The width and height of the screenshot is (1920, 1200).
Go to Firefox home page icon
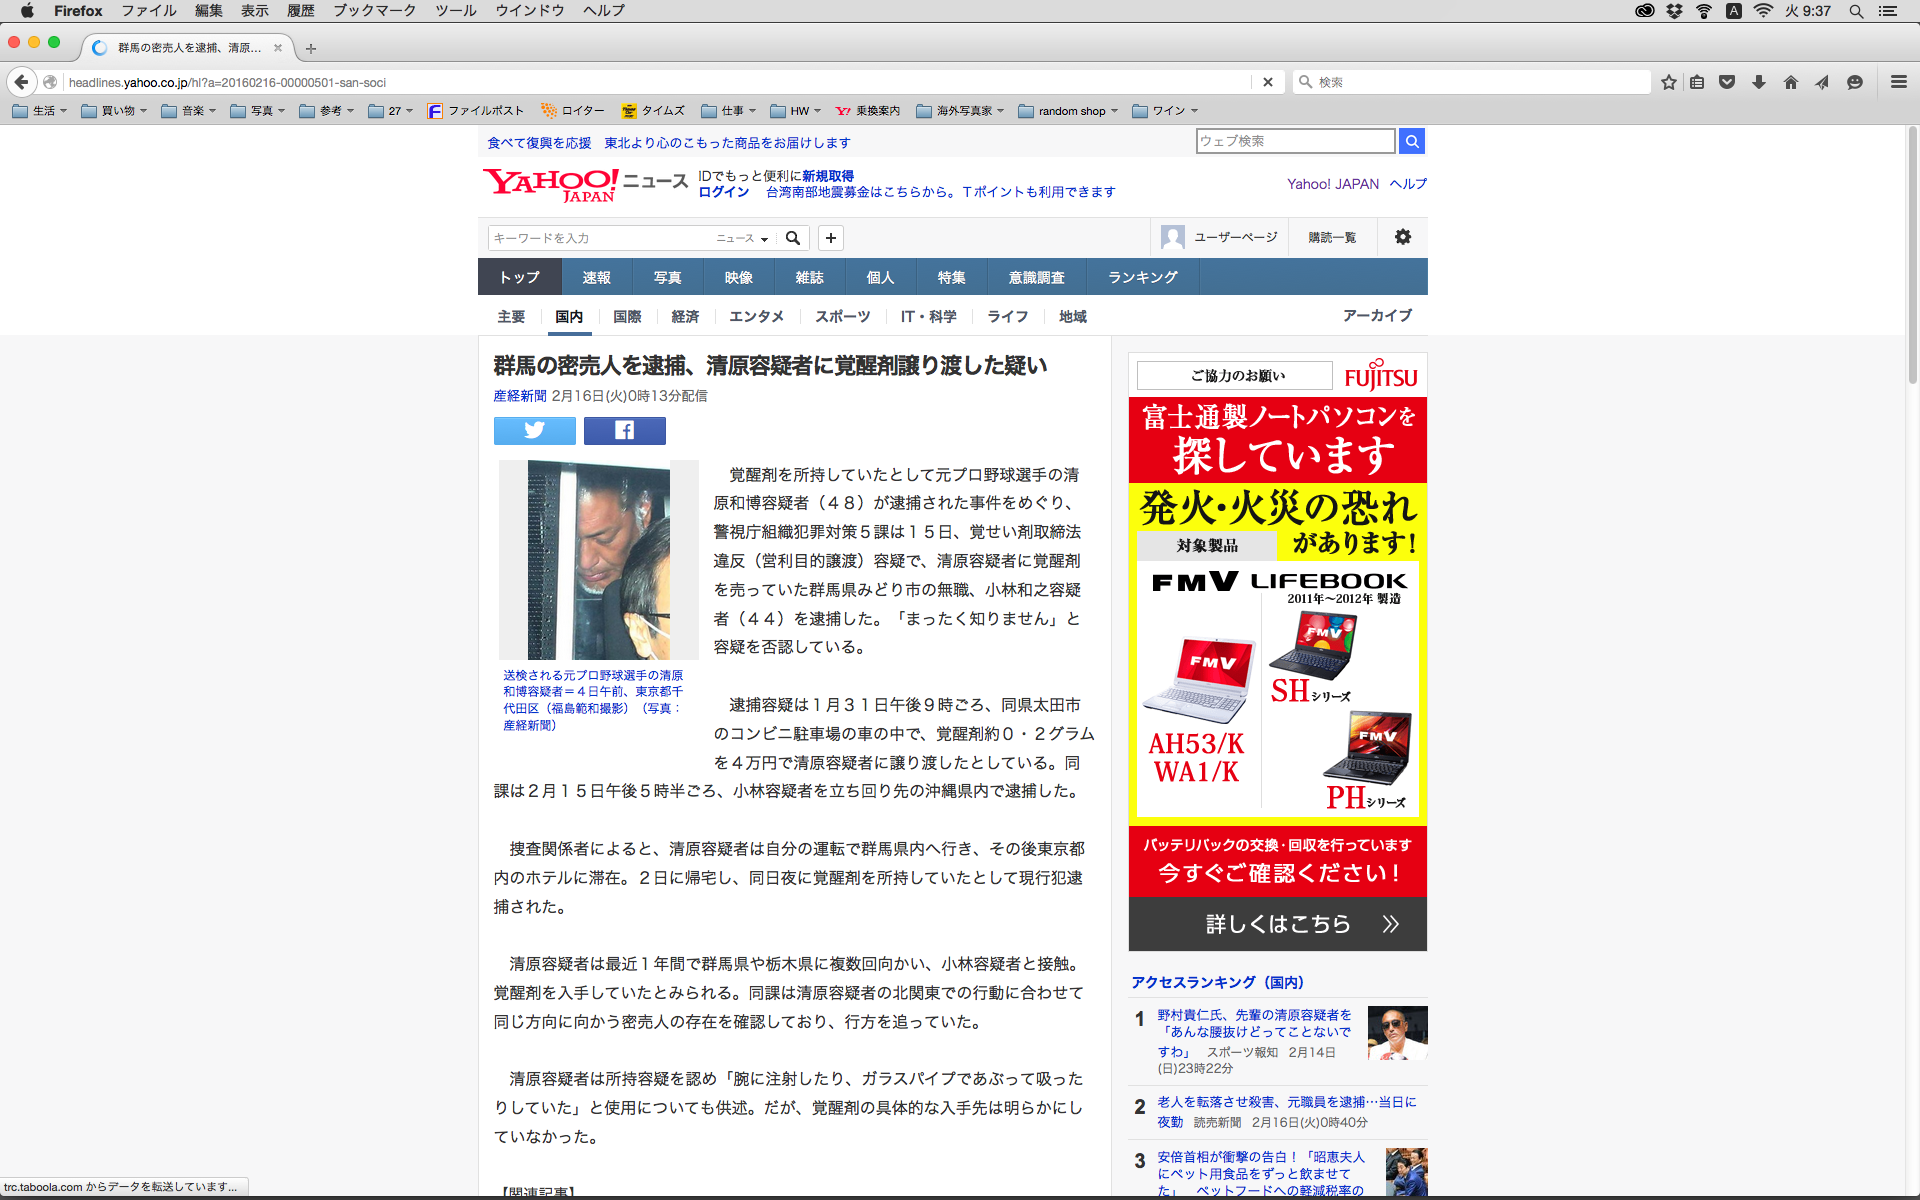1790,82
